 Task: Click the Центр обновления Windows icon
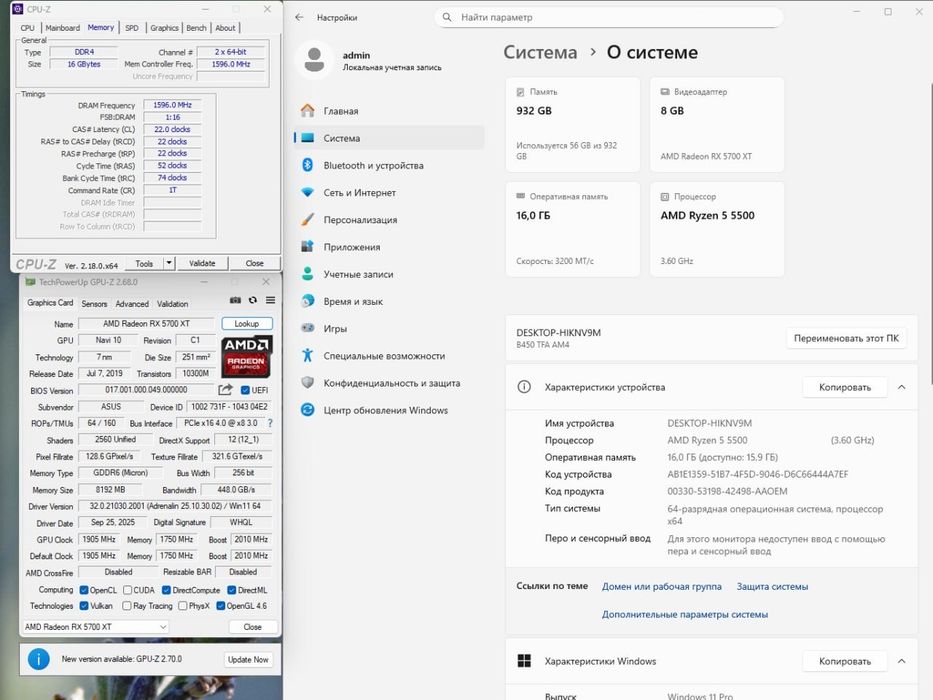[x=308, y=410]
